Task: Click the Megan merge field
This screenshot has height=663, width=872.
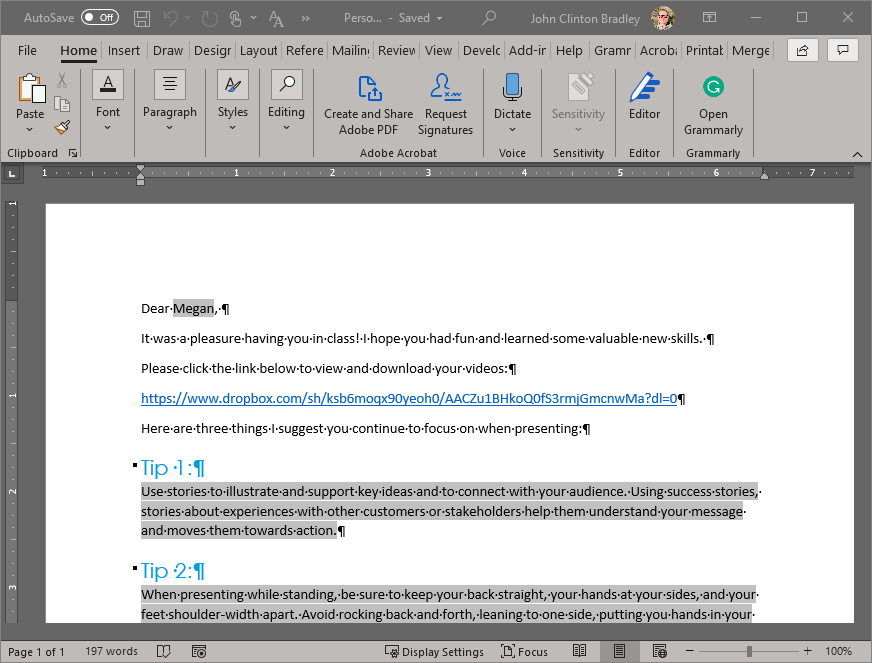Action: [x=194, y=309]
